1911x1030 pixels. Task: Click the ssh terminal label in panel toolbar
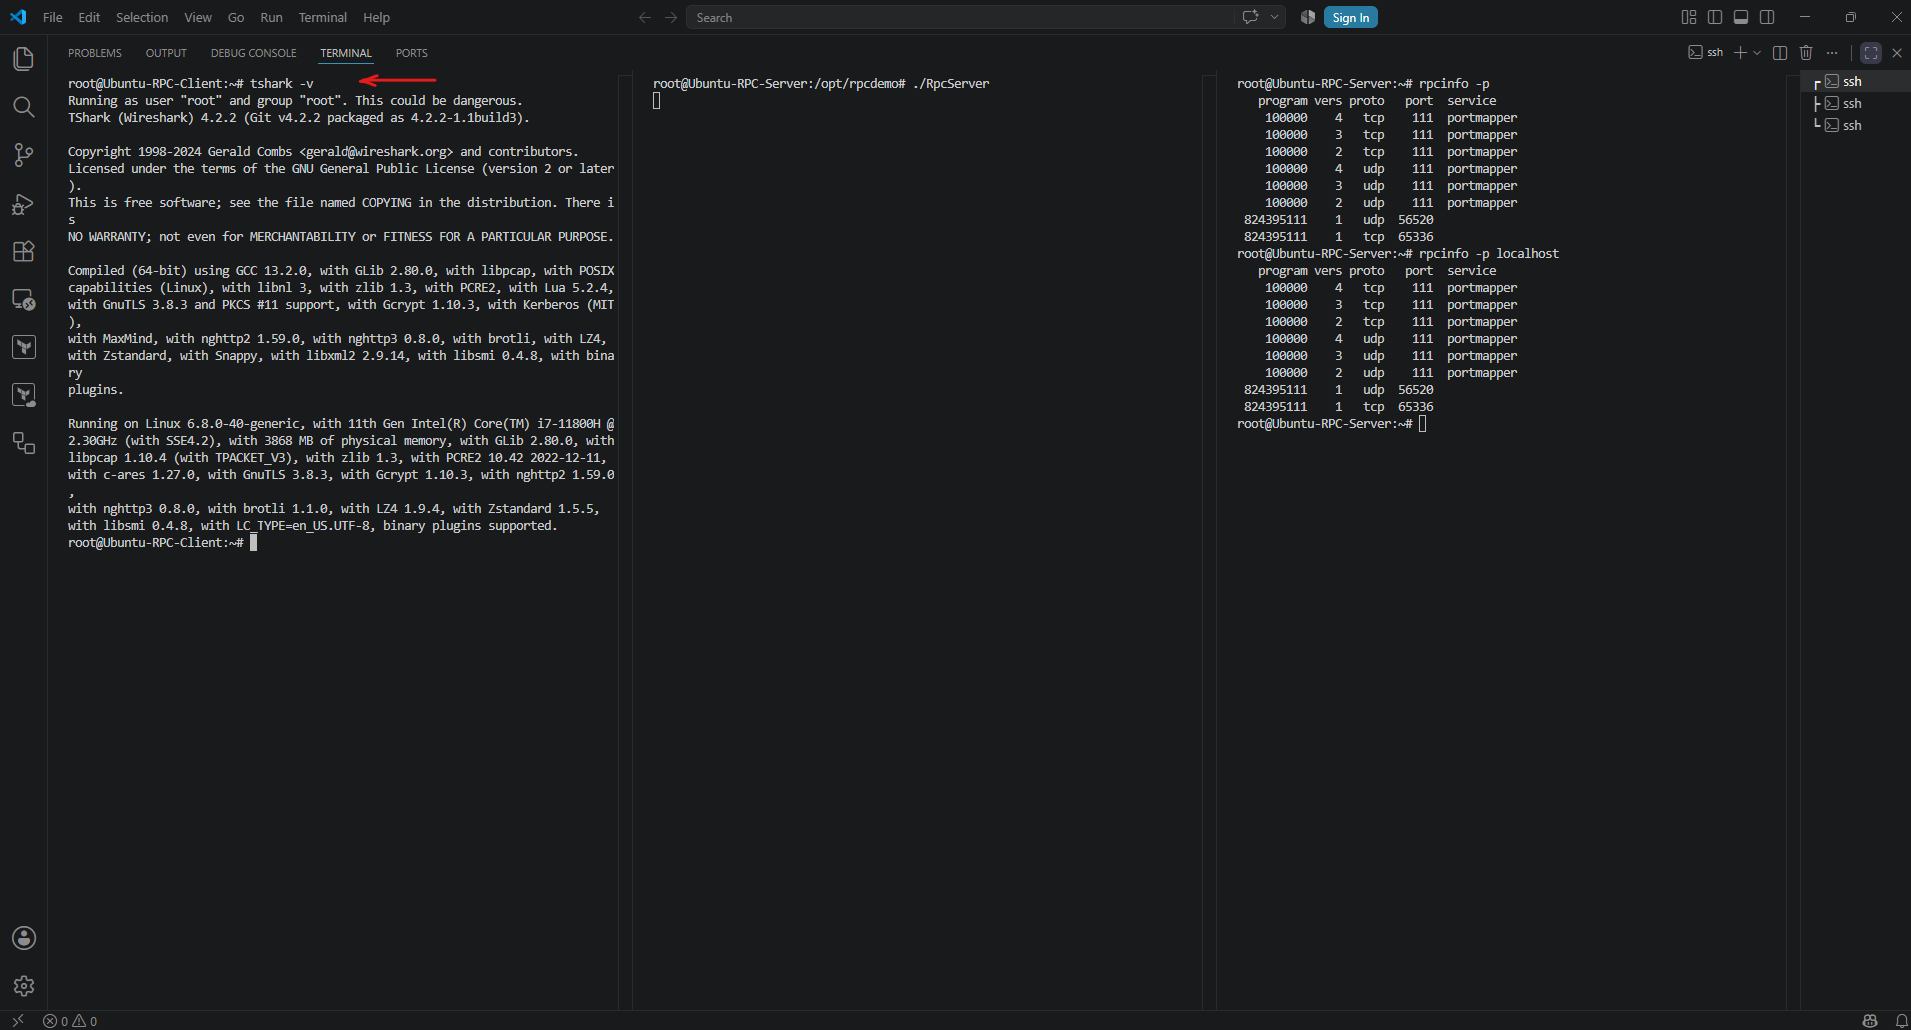(x=1706, y=53)
